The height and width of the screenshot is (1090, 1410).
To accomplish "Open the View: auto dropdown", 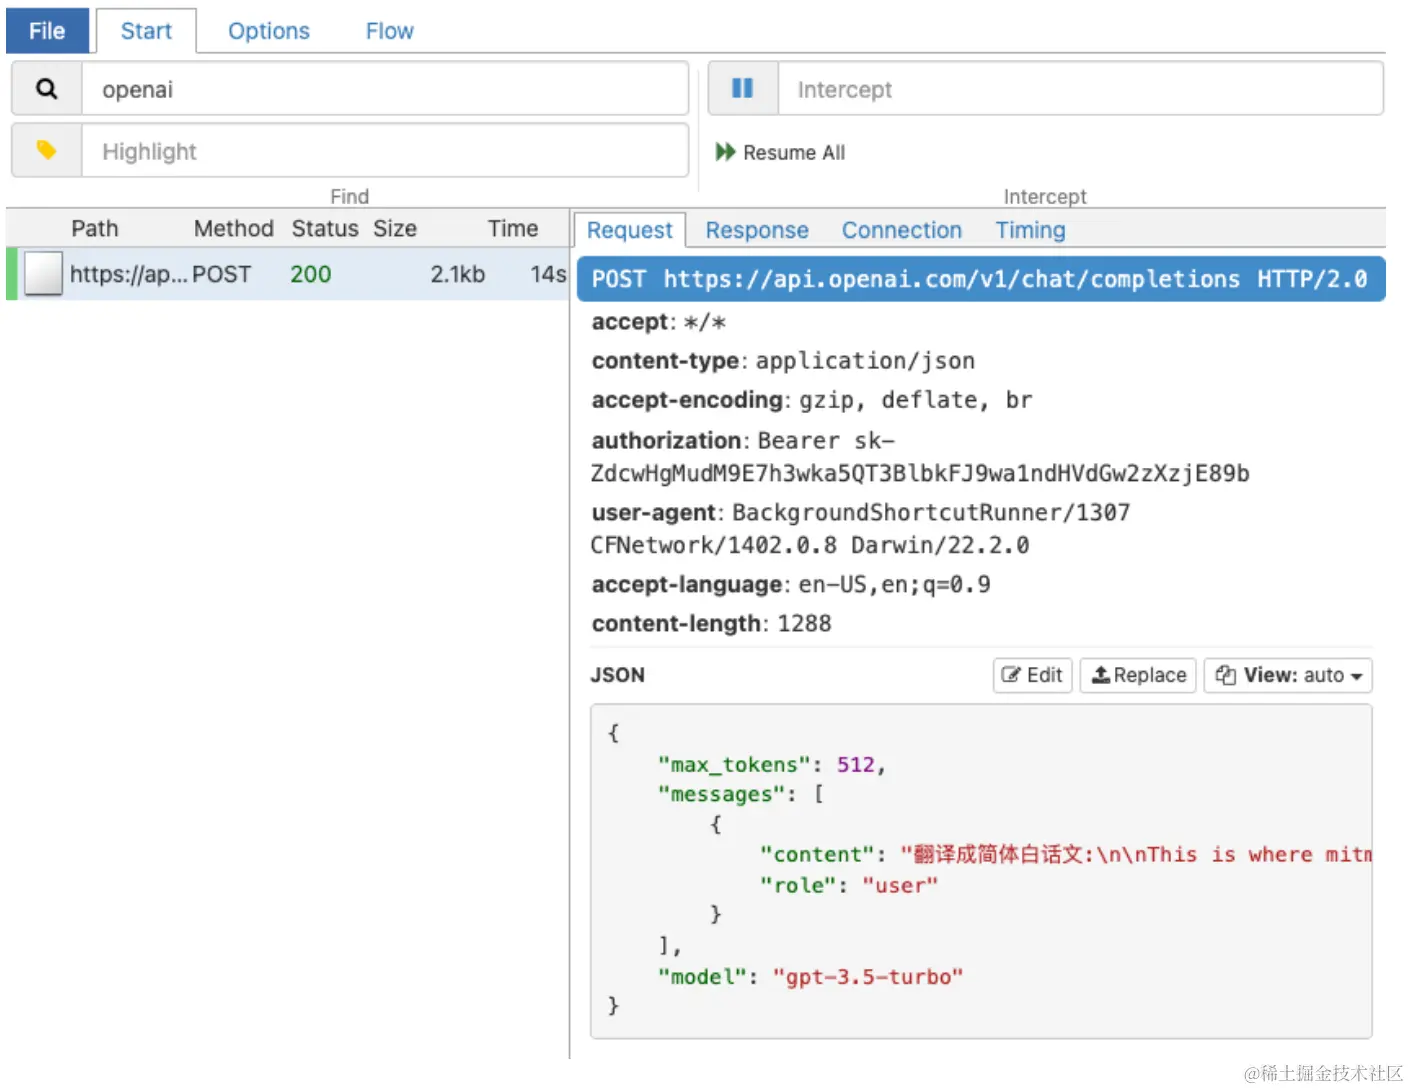I will (1288, 675).
